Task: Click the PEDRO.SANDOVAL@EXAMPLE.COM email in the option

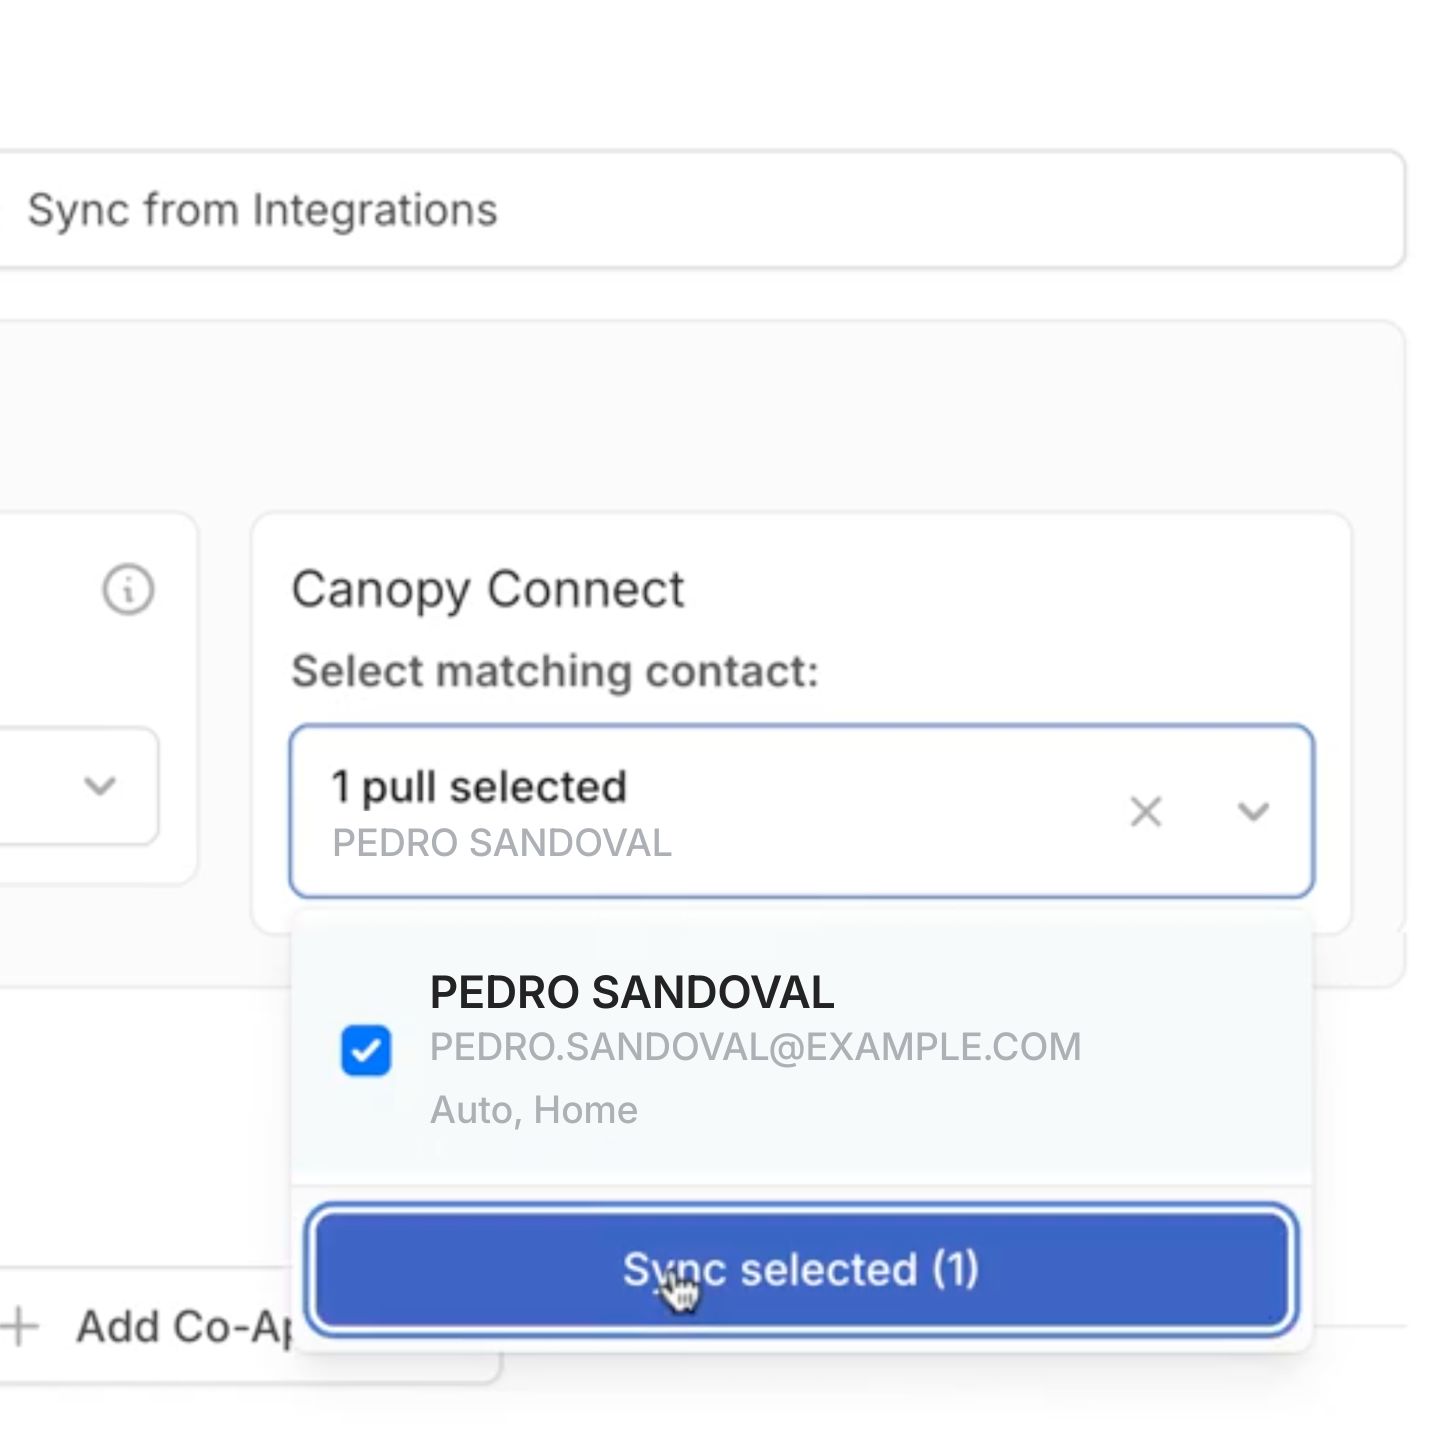Action: (755, 1047)
